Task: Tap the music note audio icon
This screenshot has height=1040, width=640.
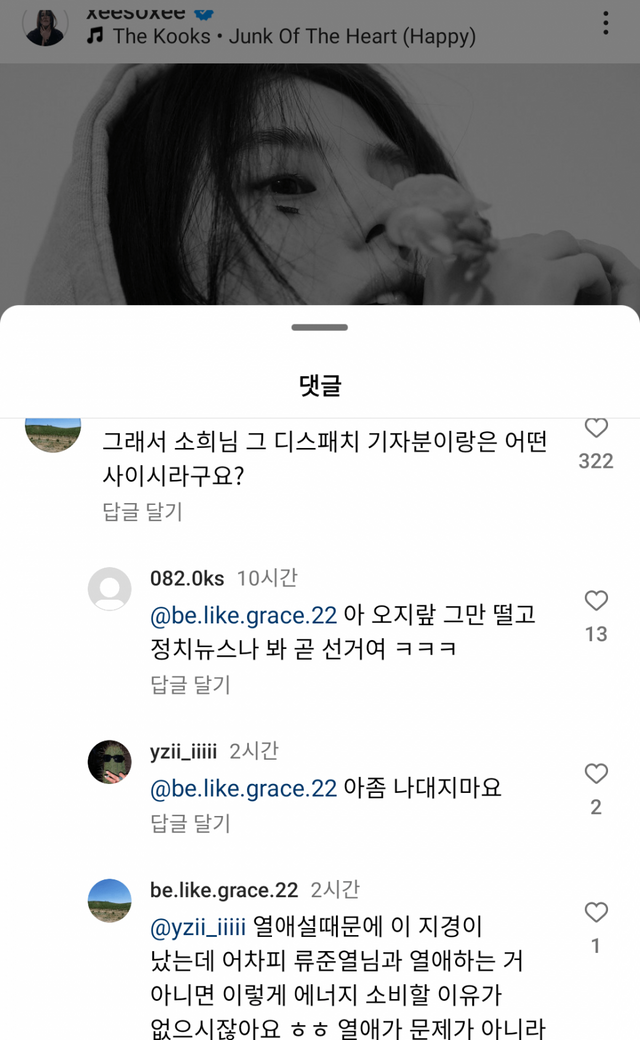Action: [95, 36]
